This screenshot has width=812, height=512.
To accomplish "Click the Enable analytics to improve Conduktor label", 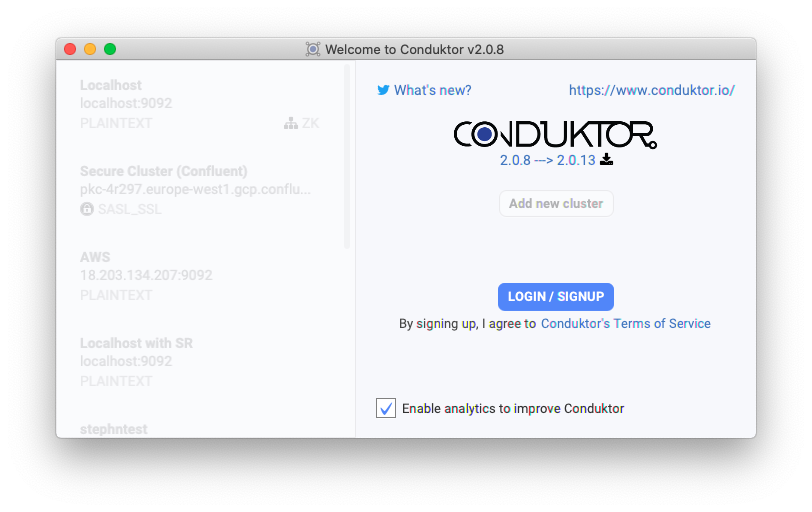I will tap(513, 408).
